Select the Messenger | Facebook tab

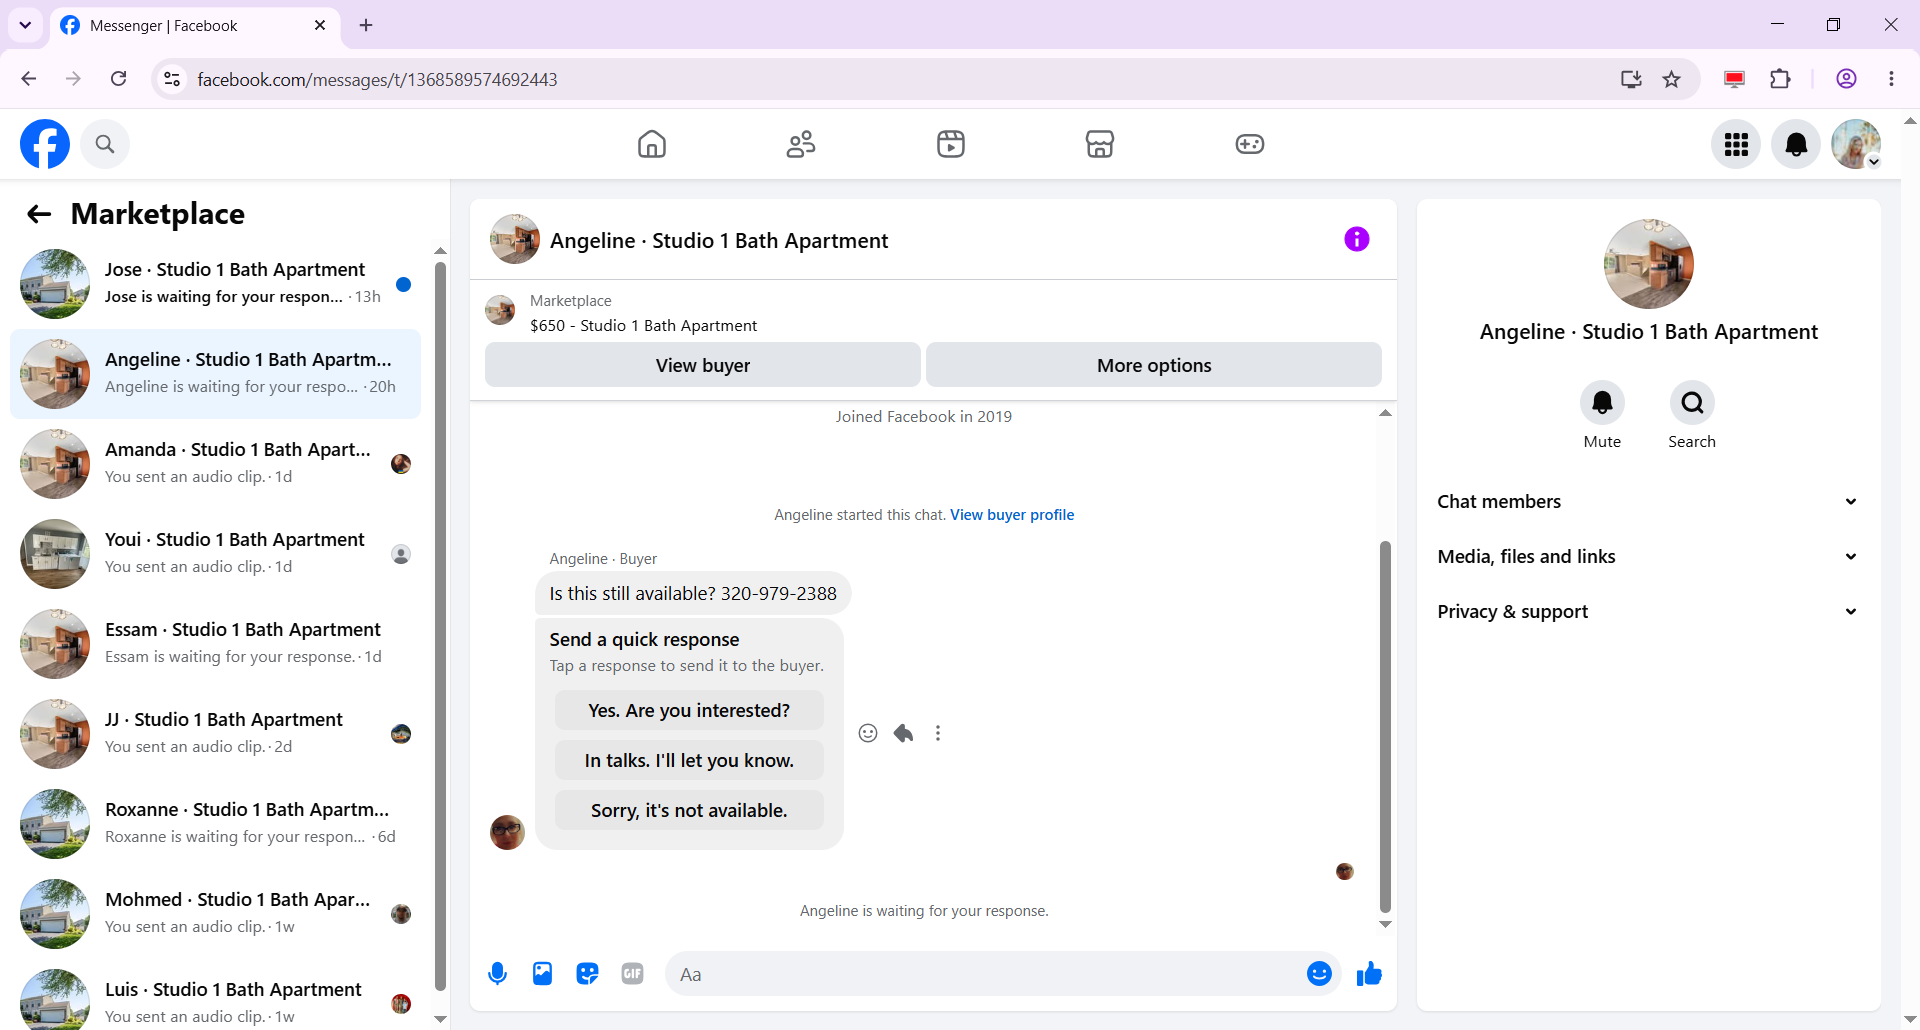pyautogui.click(x=195, y=26)
